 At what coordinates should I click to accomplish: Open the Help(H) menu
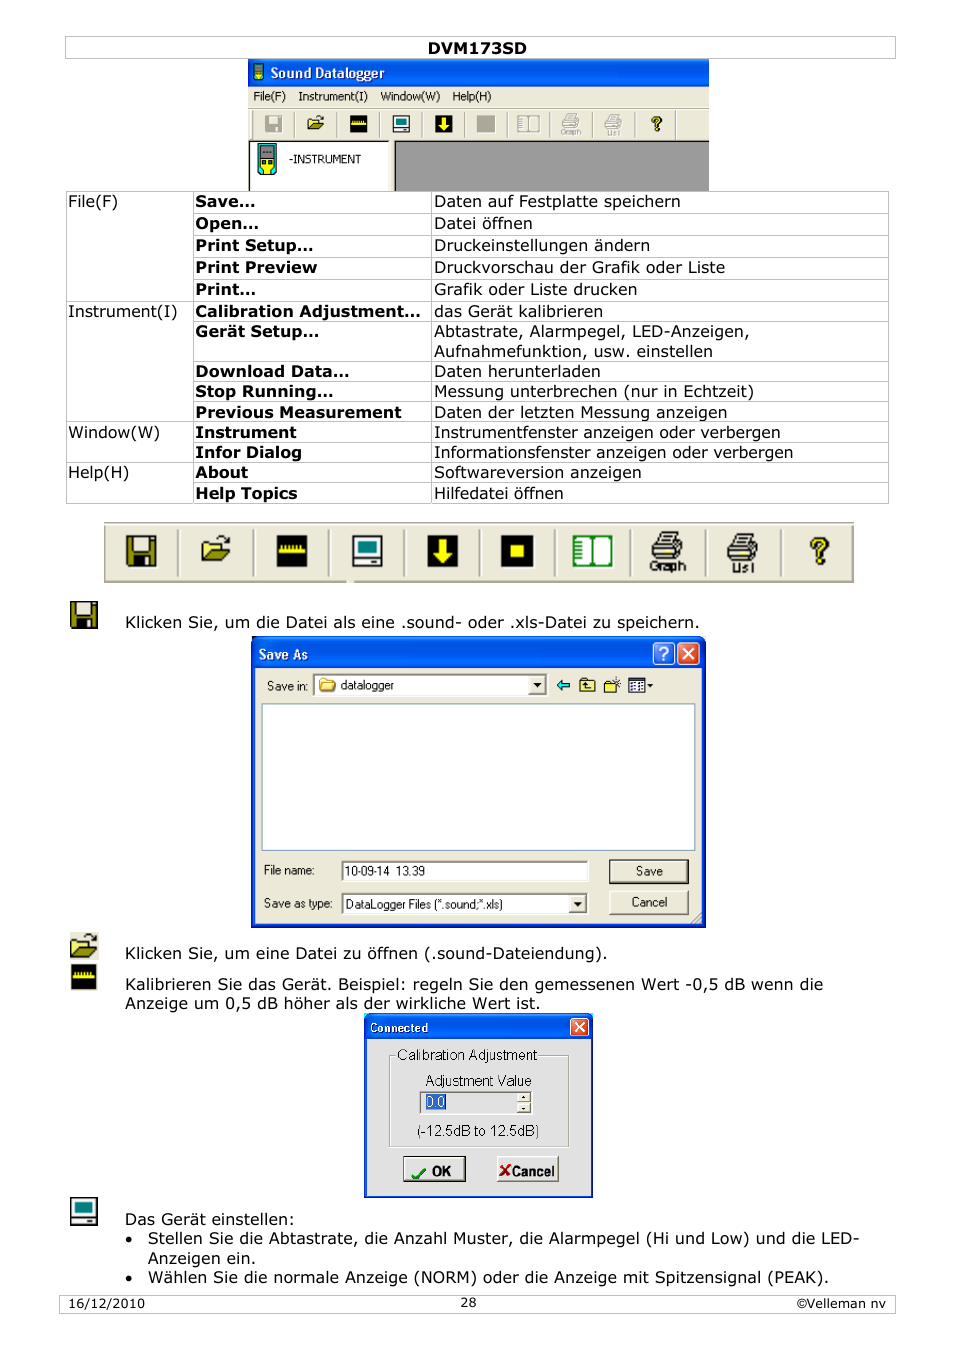point(471,96)
